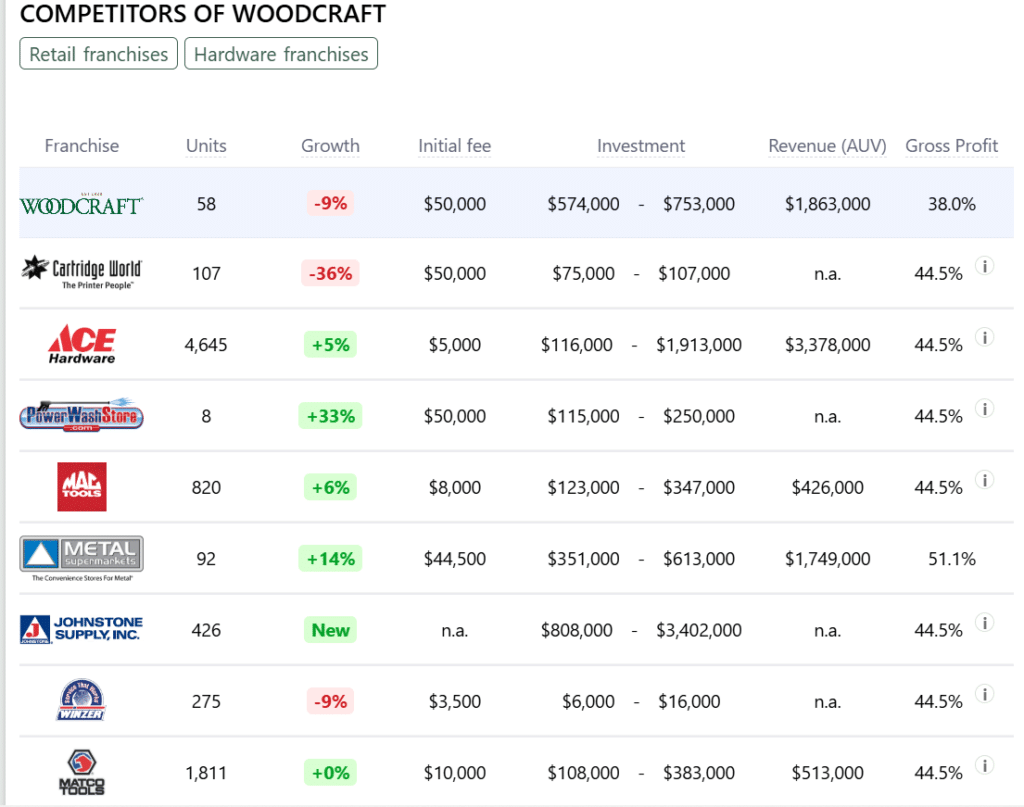The height and width of the screenshot is (807, 1024).
Task: Open the ACE Hardware logo
Action: point(82,344)
